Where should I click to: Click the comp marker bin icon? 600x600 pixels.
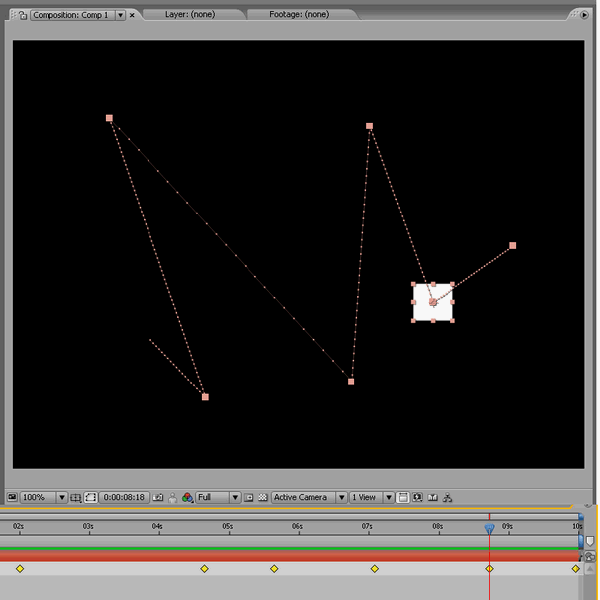tap(590, 541)
